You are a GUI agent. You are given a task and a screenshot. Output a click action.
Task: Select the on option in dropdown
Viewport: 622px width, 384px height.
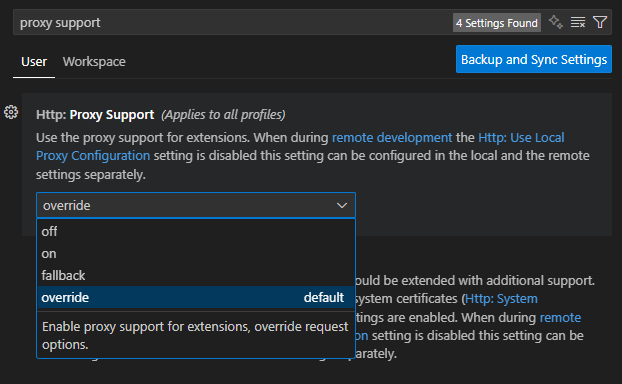coord(196,253)
